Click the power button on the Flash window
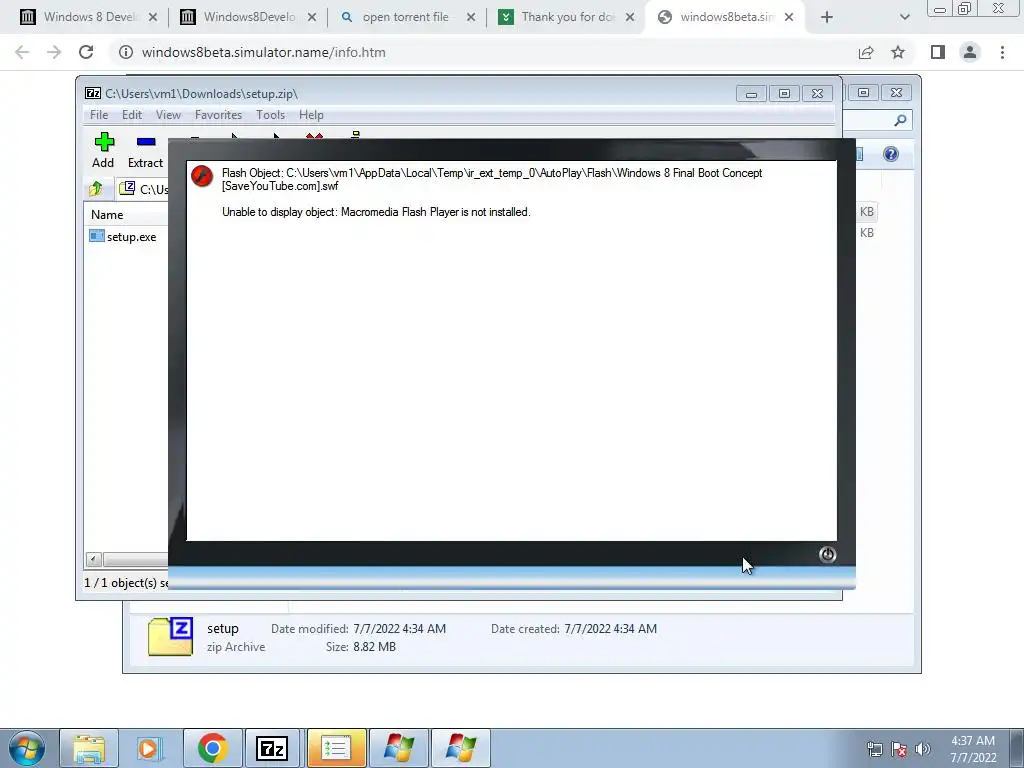This screenshot has height=768, width=1024. 827,554
